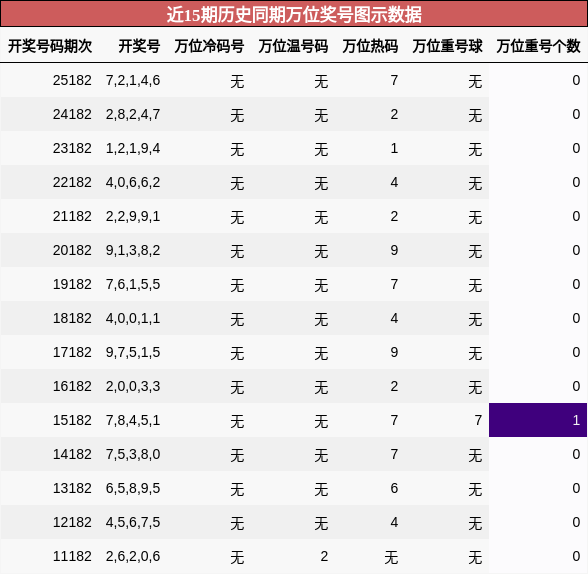Viewport: 588px width, 574px height.
Task: Click the purple highlighted cell with 1
Action: pos(538,420)
